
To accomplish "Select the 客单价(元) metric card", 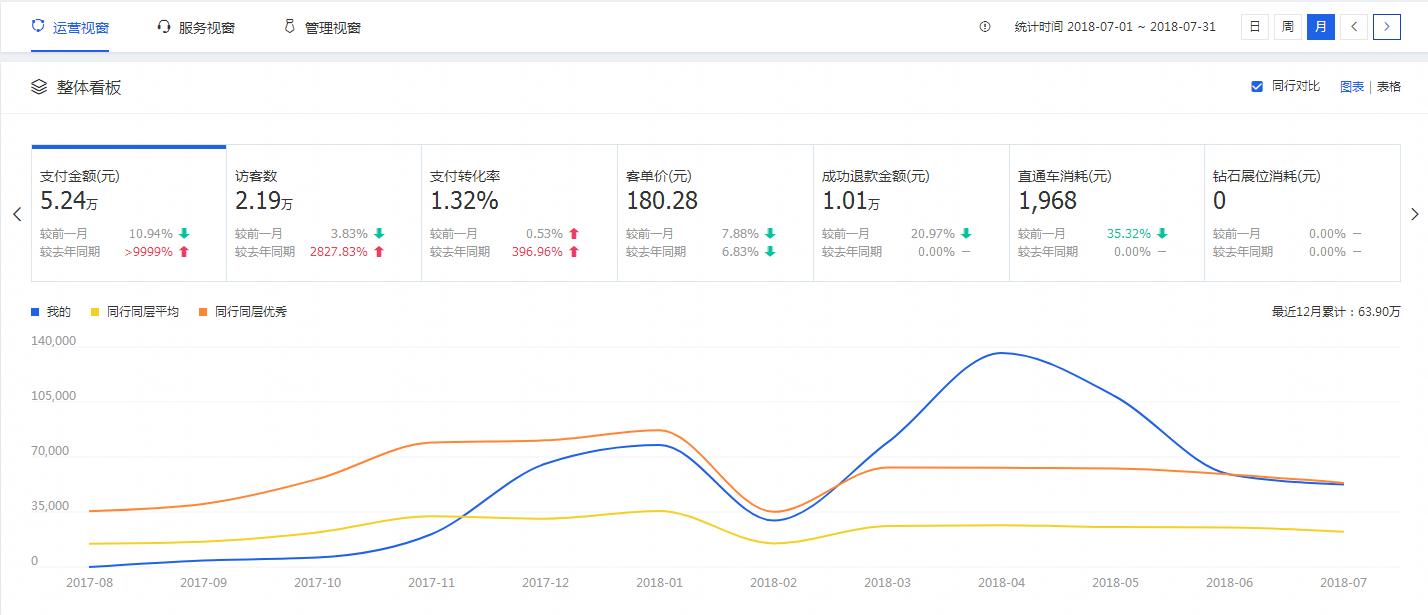I will click(x=714, y=212).
